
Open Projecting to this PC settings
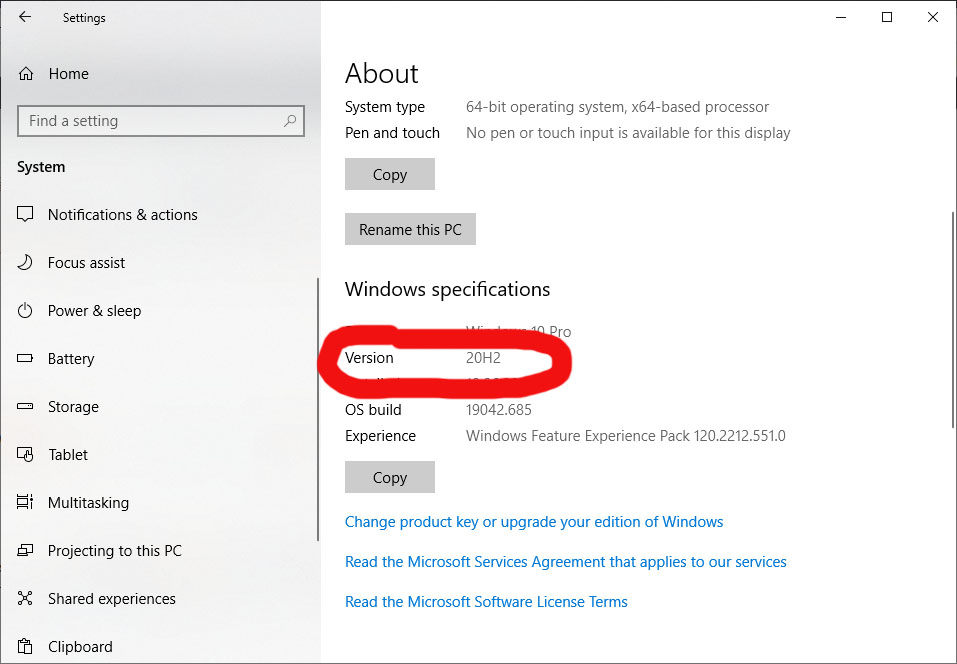tap(115, 551)
